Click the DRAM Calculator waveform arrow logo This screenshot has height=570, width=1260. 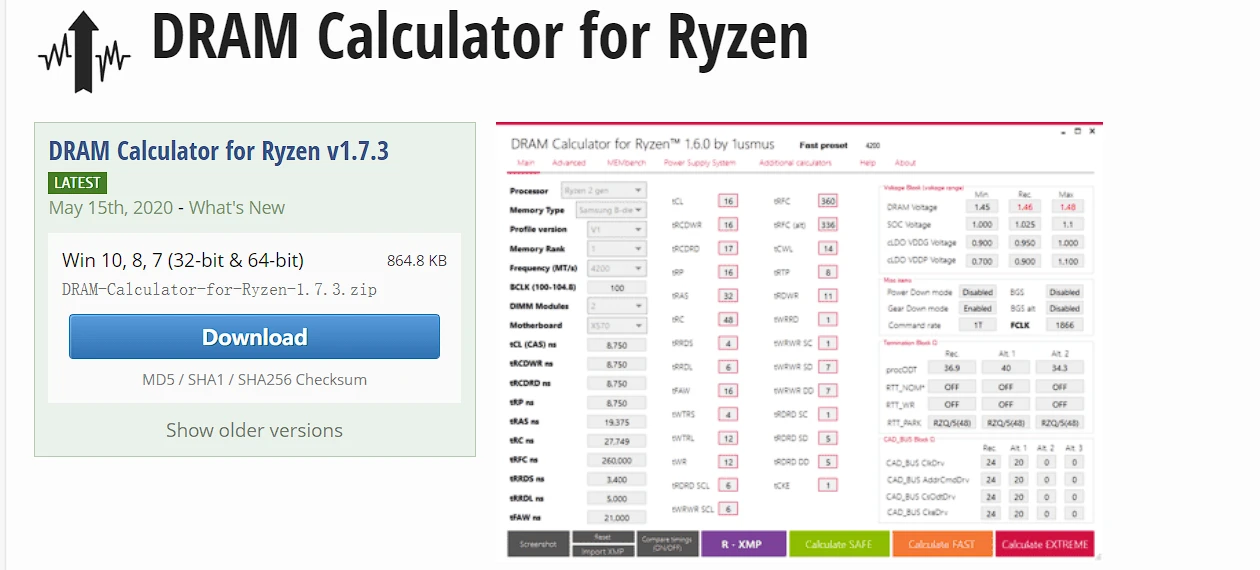point(84,53)
